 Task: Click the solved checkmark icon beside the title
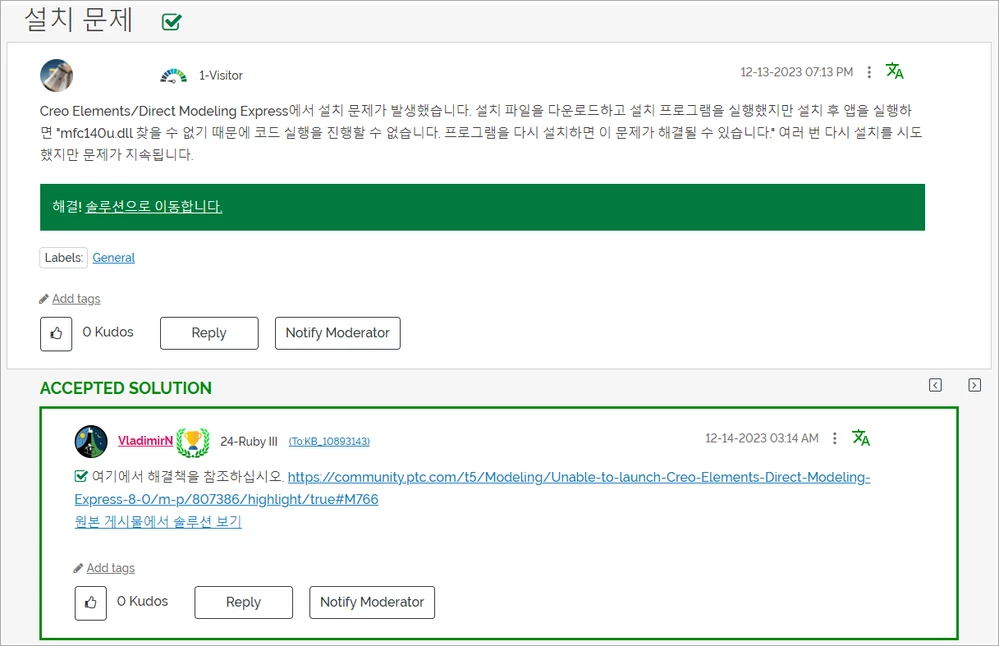pos(171,22)
